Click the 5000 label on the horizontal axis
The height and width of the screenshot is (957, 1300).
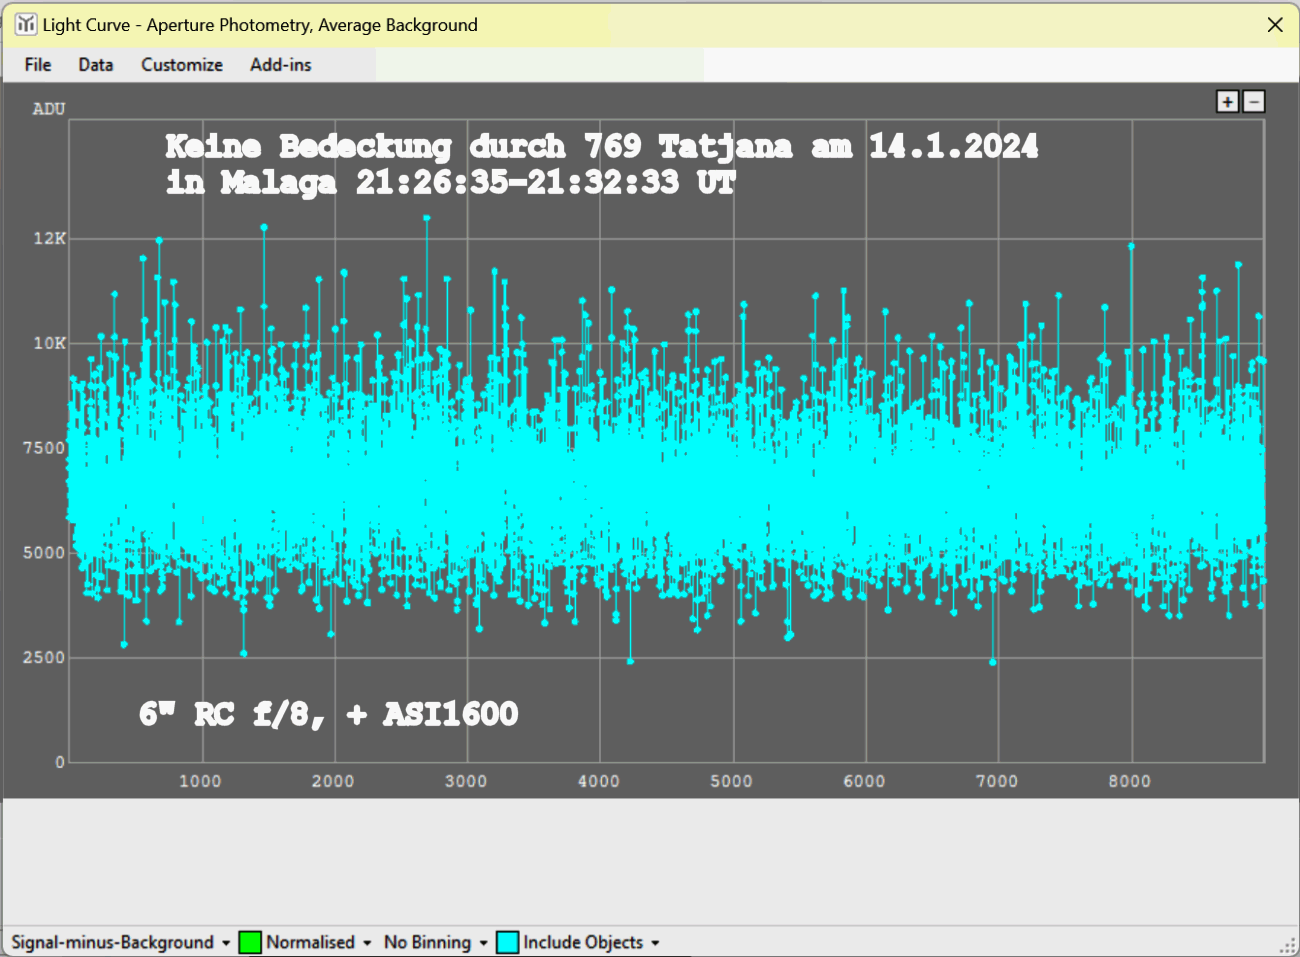tap(731, 781)
